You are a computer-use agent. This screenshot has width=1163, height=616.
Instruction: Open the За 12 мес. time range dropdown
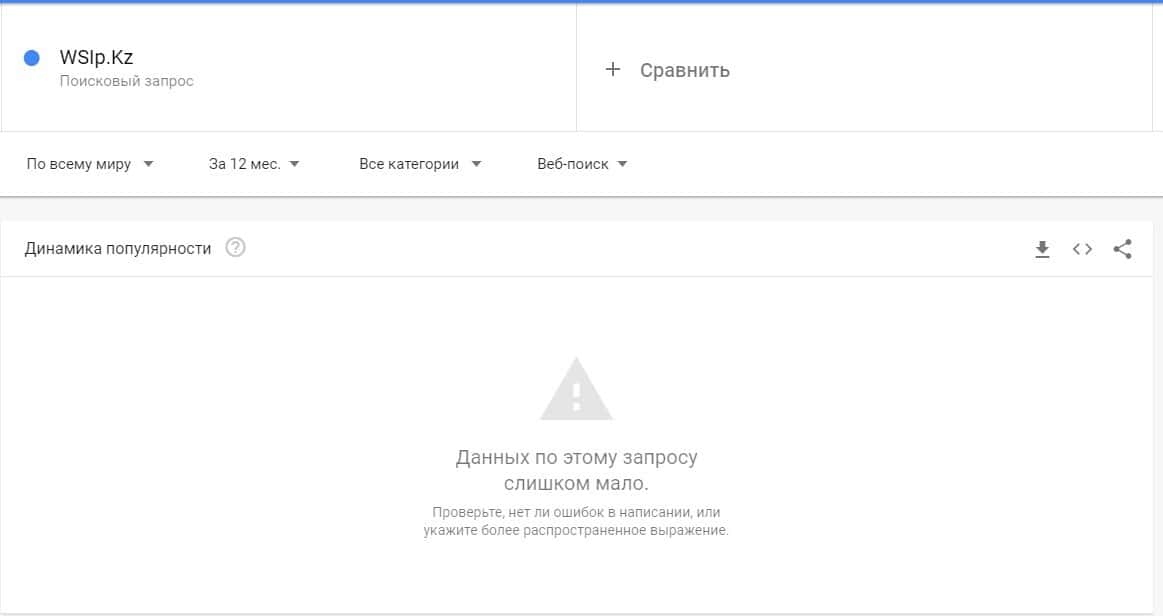coord(254,164)
